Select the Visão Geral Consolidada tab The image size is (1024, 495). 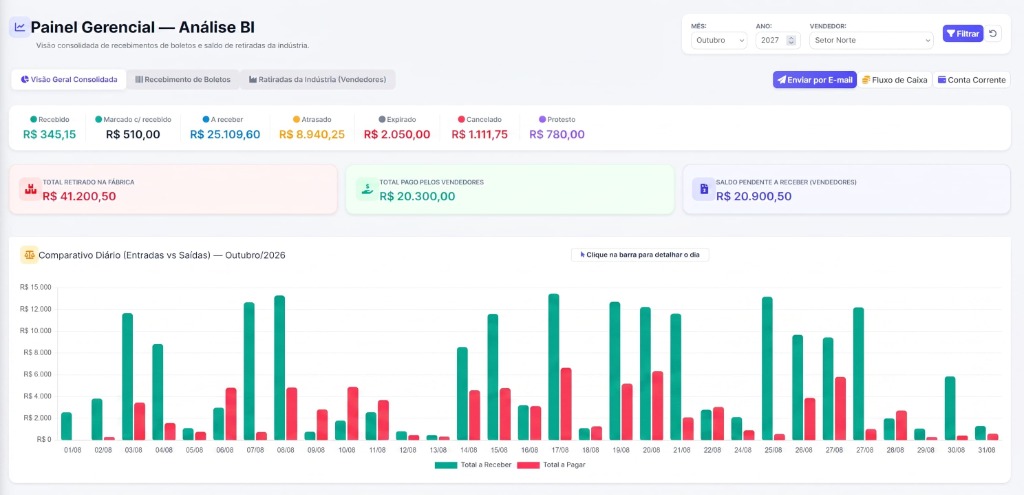69,80
